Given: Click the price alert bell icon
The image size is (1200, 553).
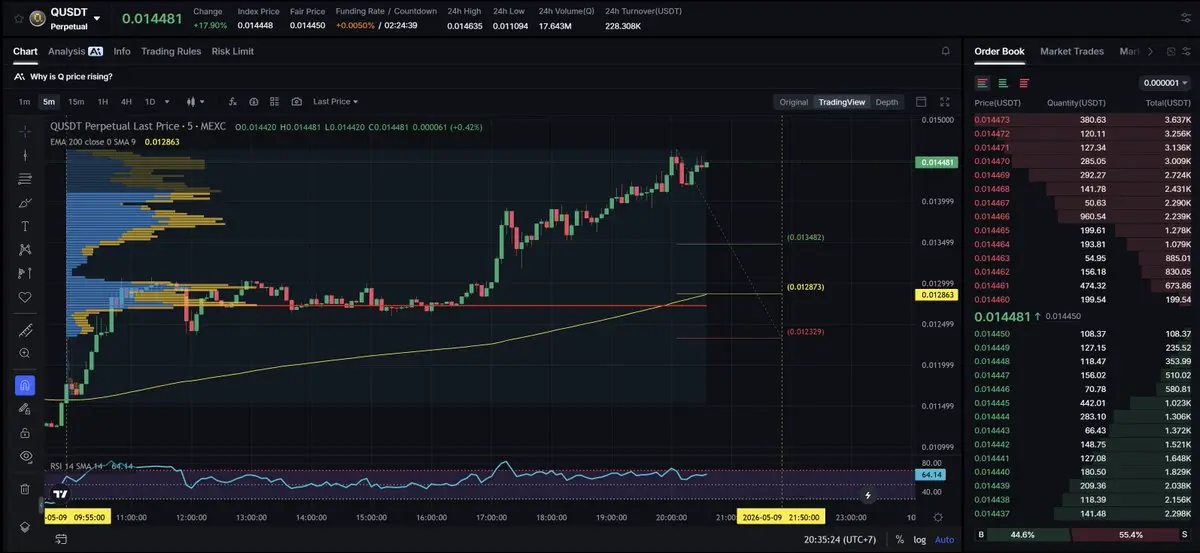Looking at the screenshot, I should click(946, 51).
